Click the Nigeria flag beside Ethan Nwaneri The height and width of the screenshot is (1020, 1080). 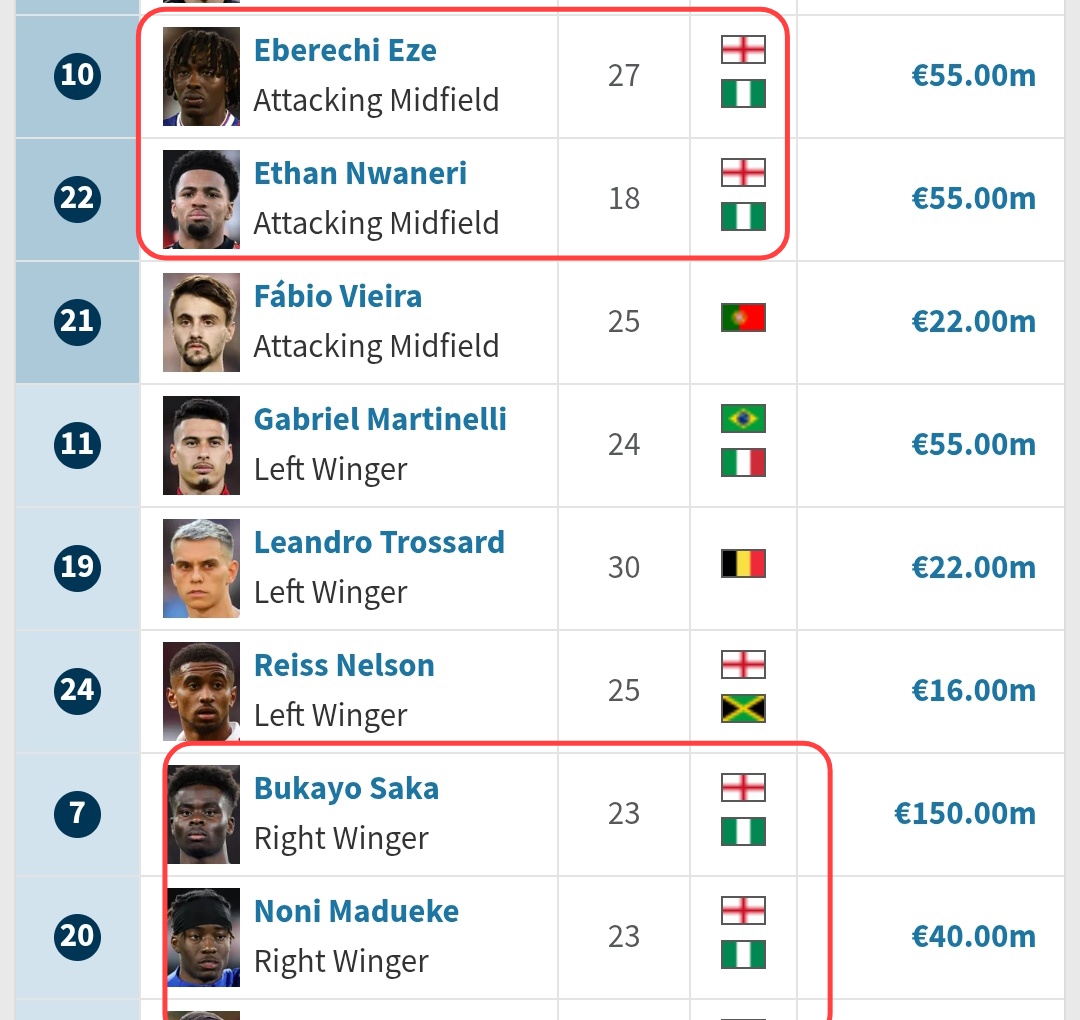click(743, 217)
